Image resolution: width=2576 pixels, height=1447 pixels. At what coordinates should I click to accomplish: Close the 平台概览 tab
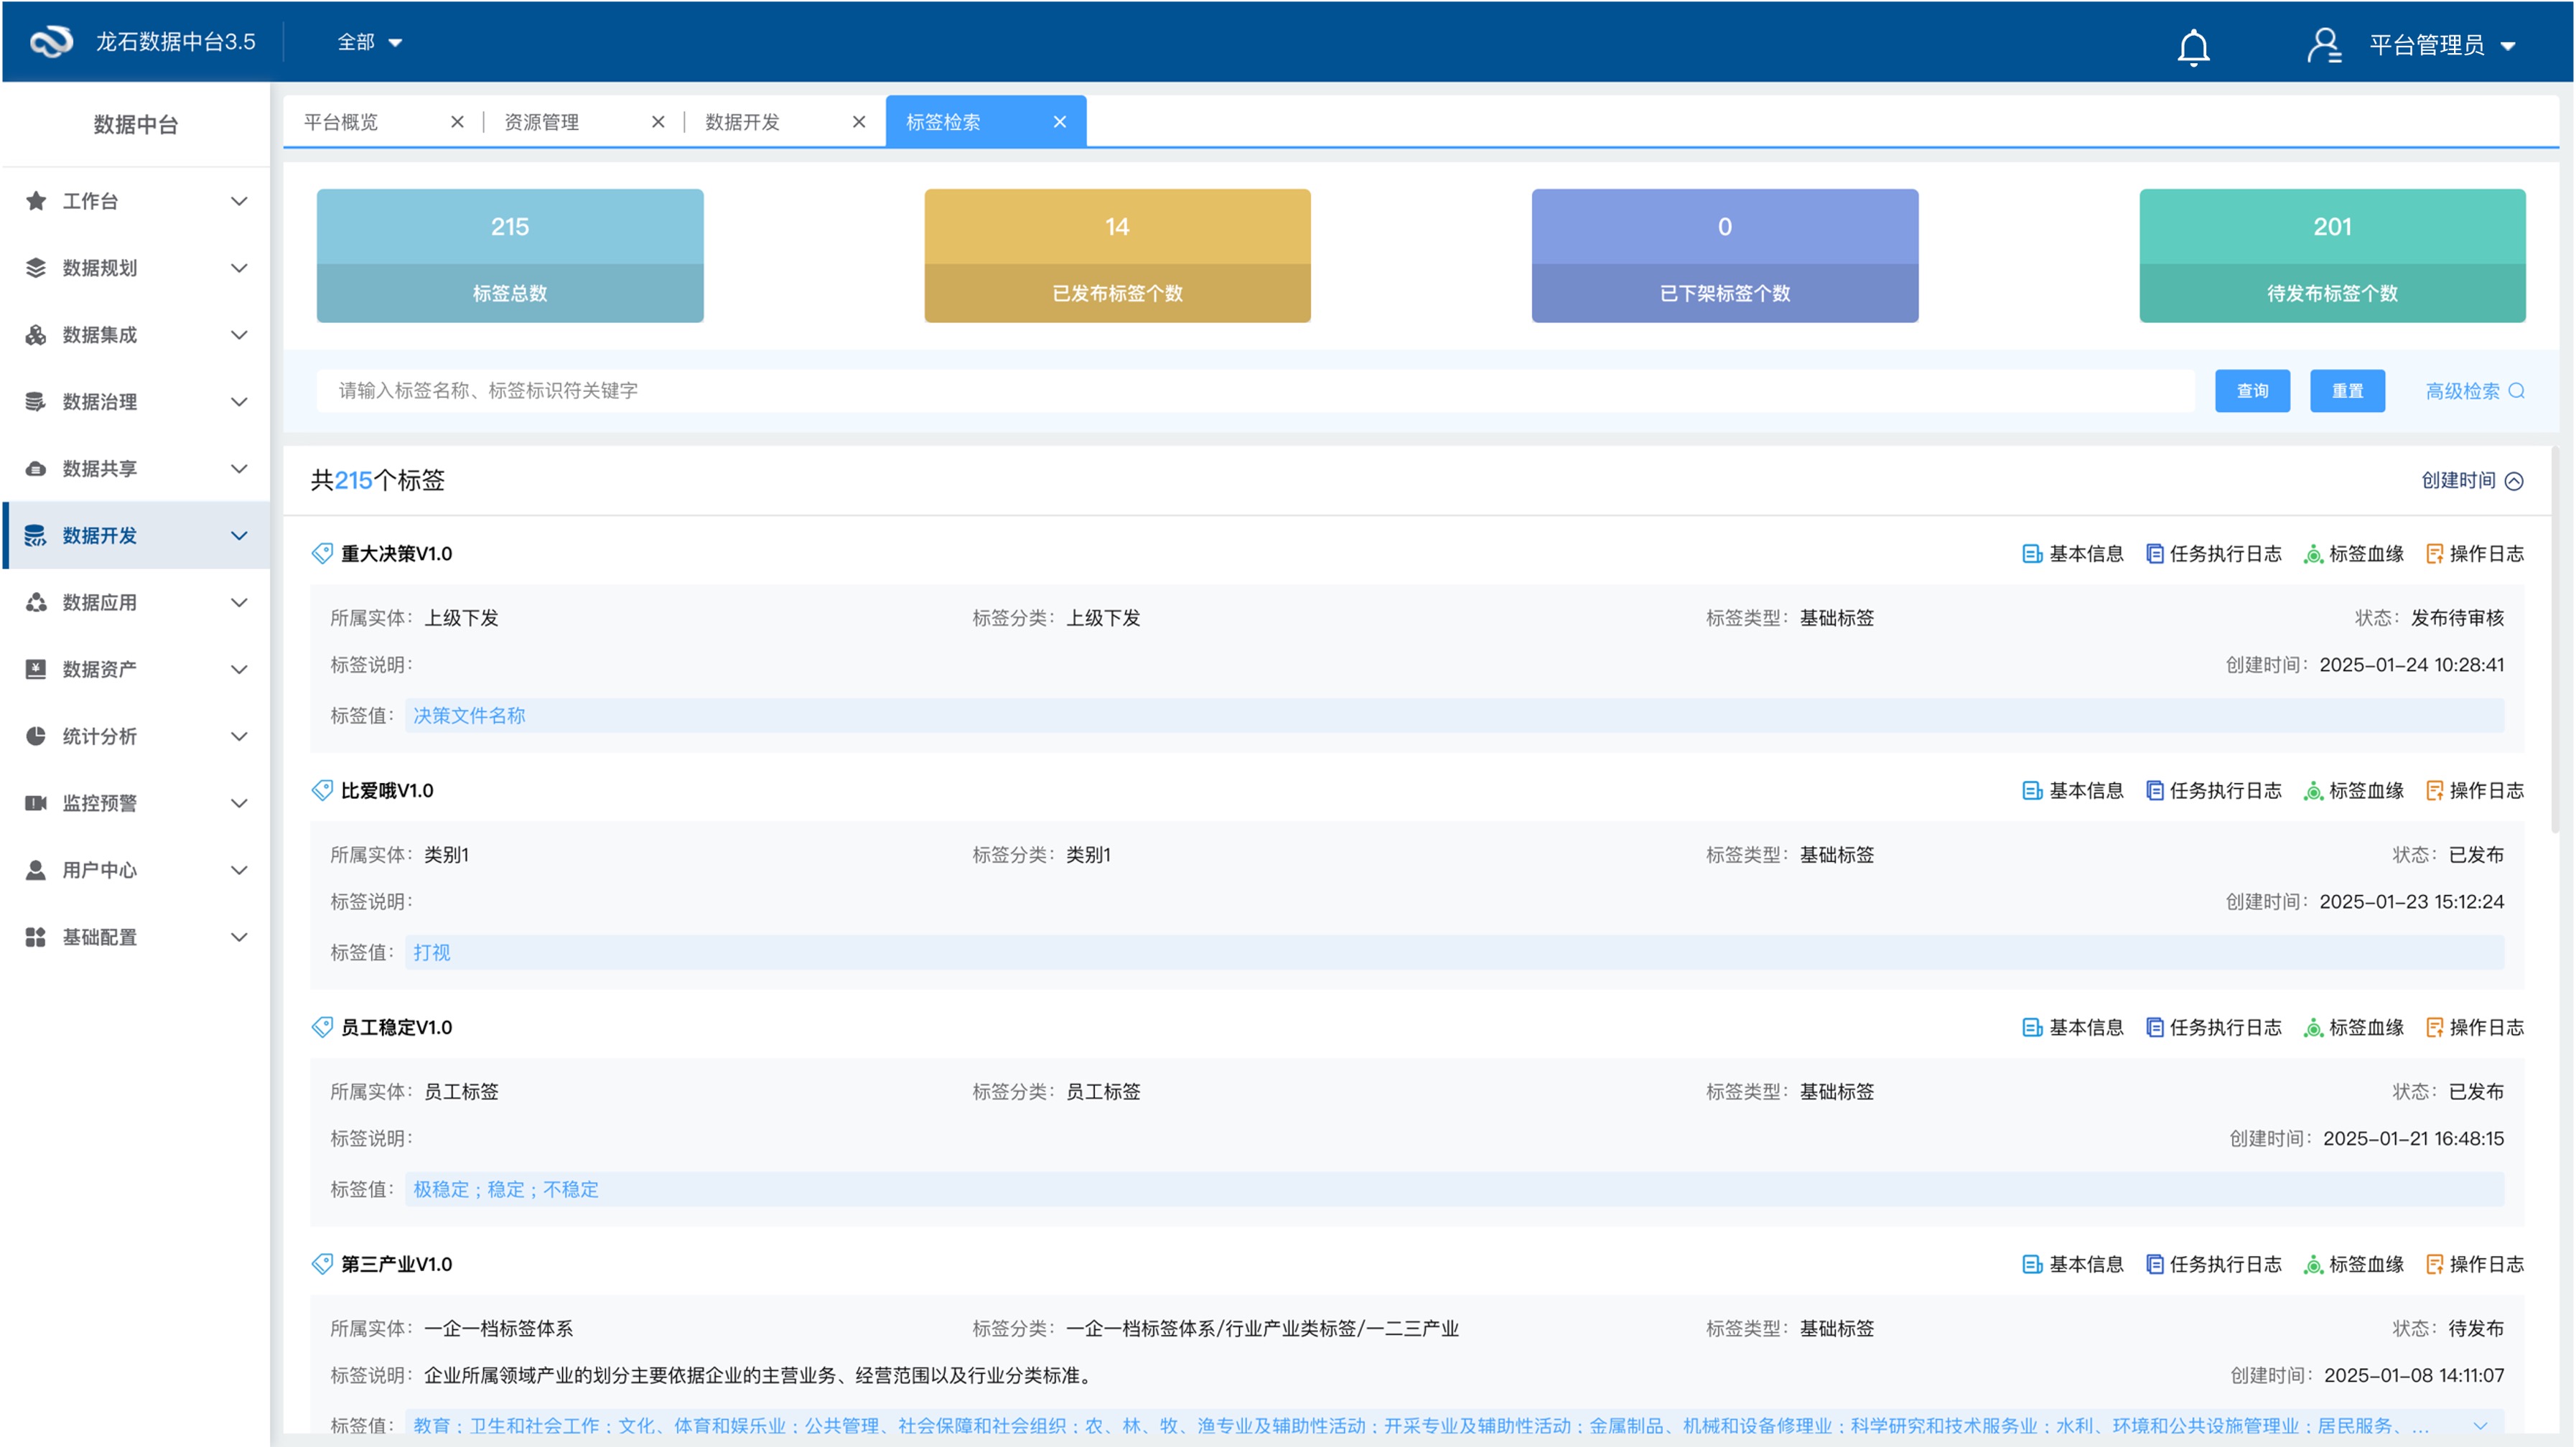(457, 122)
